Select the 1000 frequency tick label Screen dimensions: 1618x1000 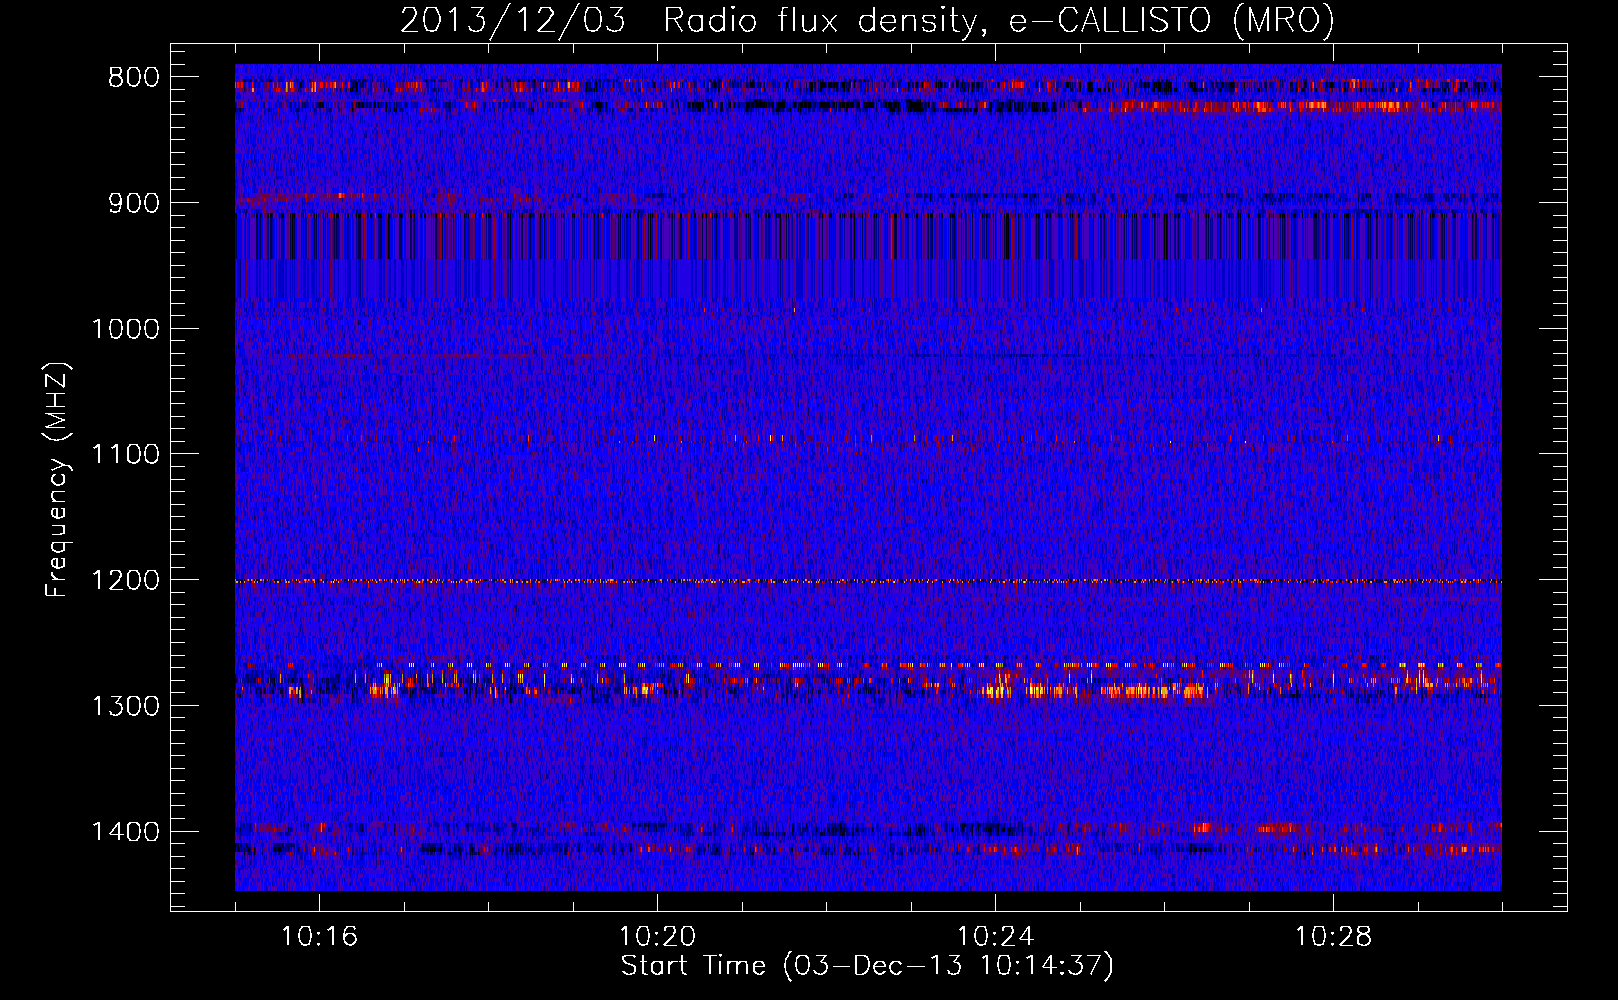point(125,329)
